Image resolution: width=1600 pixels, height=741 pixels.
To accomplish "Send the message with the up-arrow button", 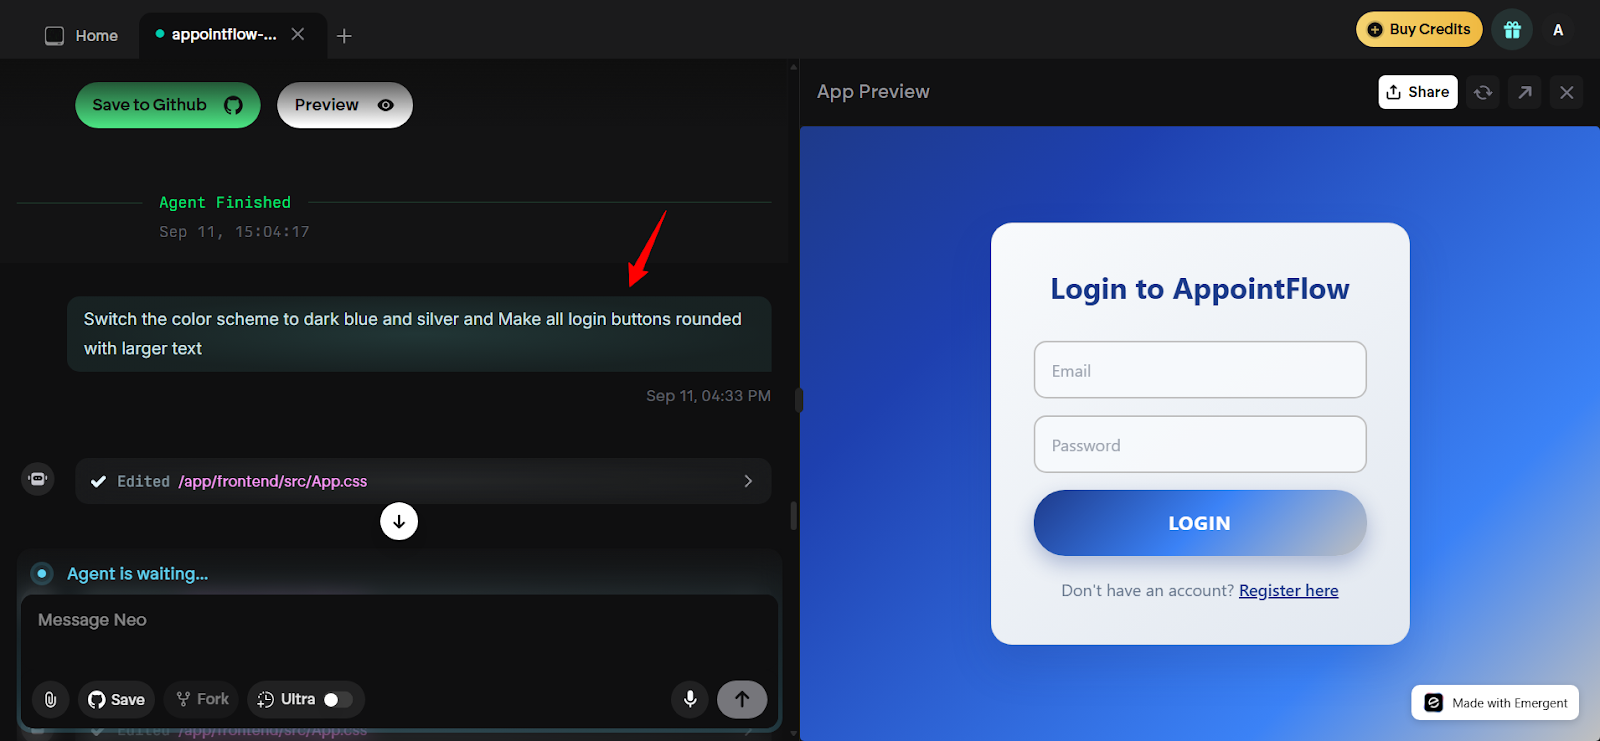I will (x=742, y=699).
